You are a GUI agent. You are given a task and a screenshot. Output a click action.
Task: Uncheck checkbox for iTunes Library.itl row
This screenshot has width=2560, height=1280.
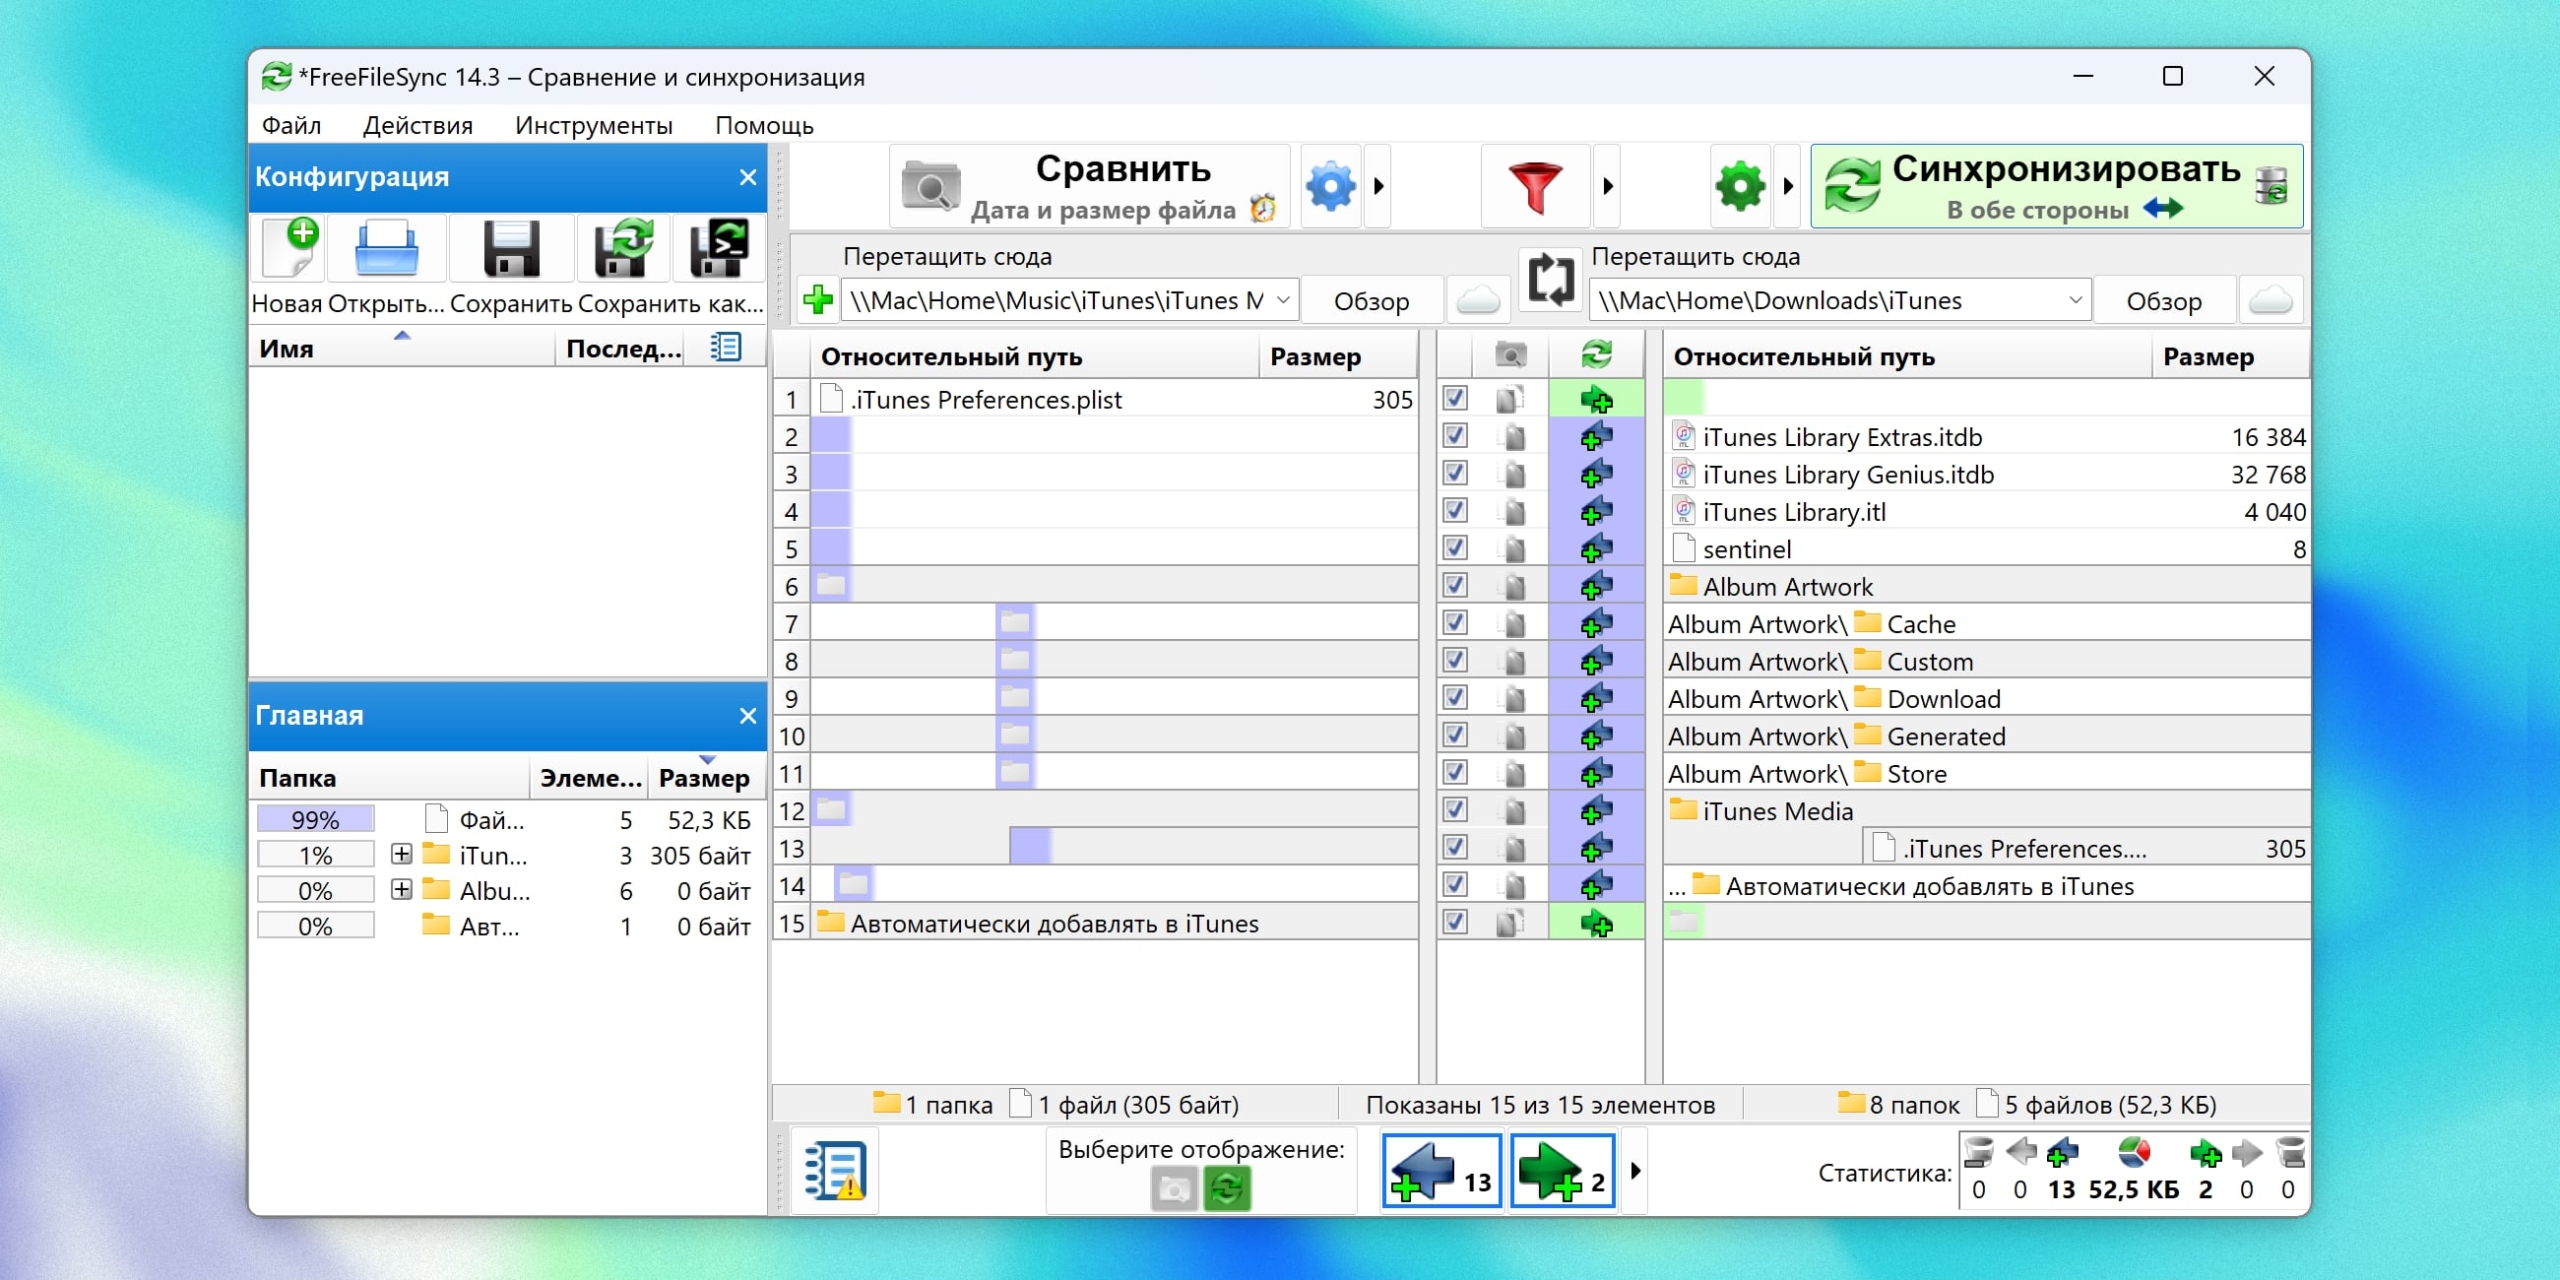tap(1456, 511)
